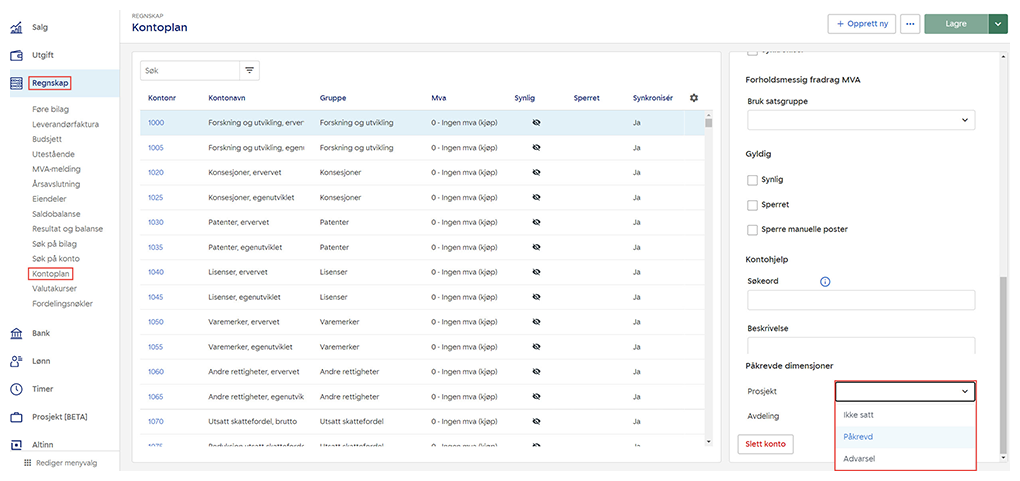Check Sperre manuelle poster option
Viewport: 1020px width, 481px height.
[x=753, y=230]
